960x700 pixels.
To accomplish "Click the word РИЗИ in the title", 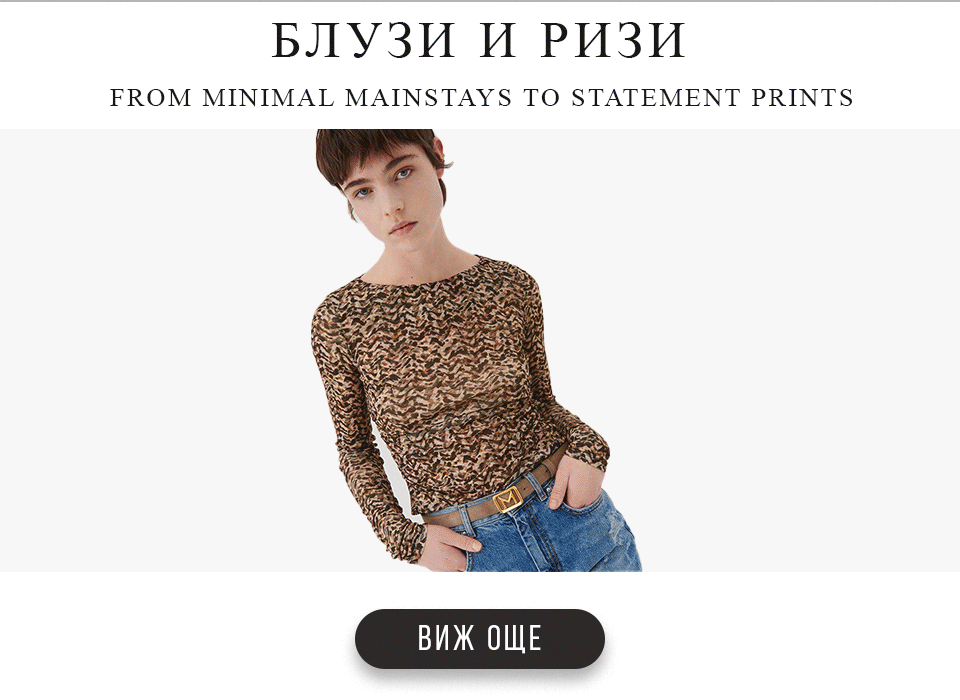I will click(x=613, y=40).
